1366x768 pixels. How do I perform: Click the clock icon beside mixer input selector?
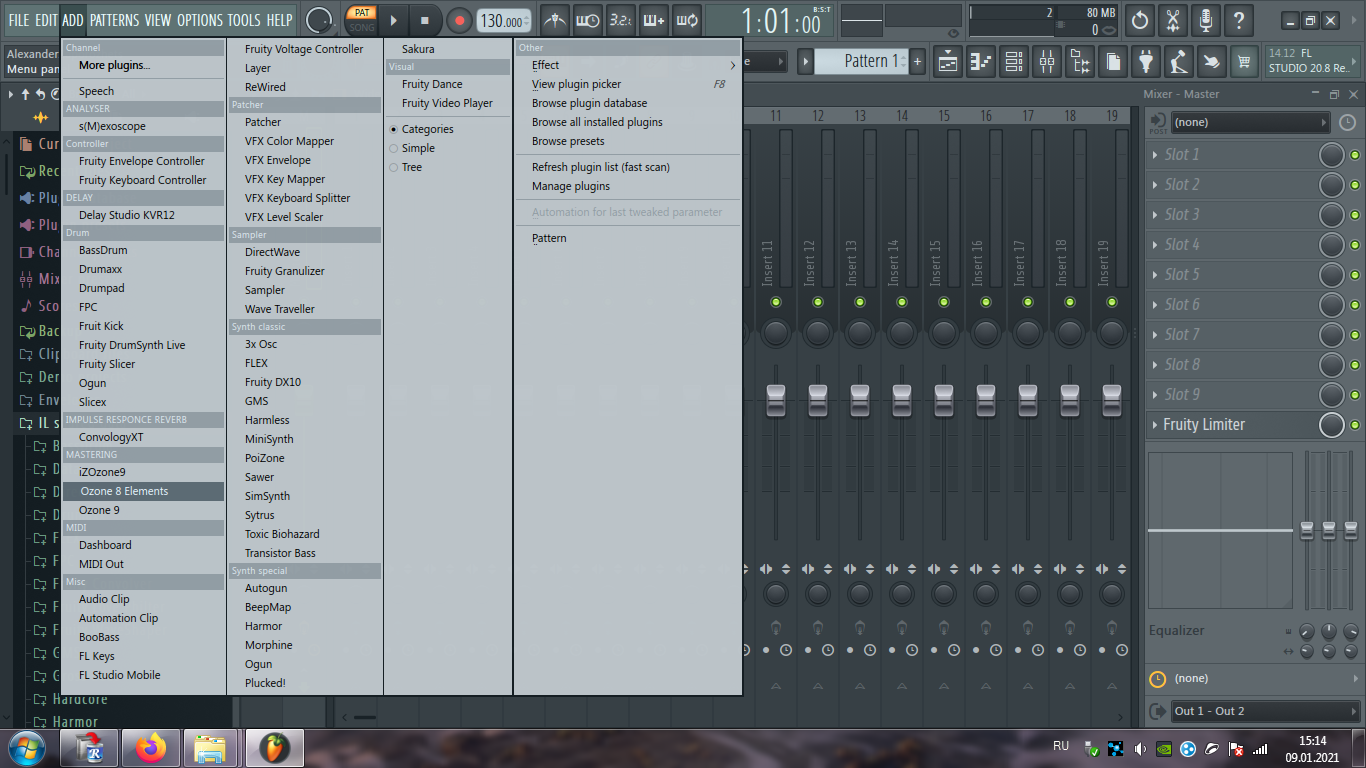click(x=1348, y=122)
